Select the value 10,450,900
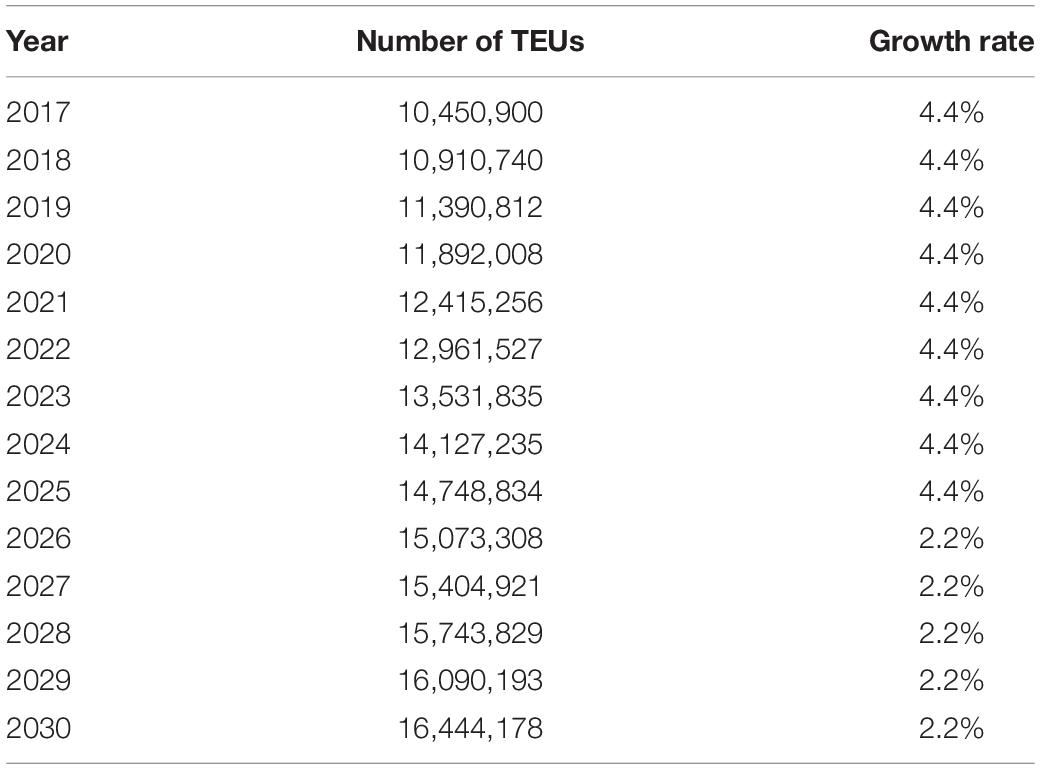 [x=470, y=112]
